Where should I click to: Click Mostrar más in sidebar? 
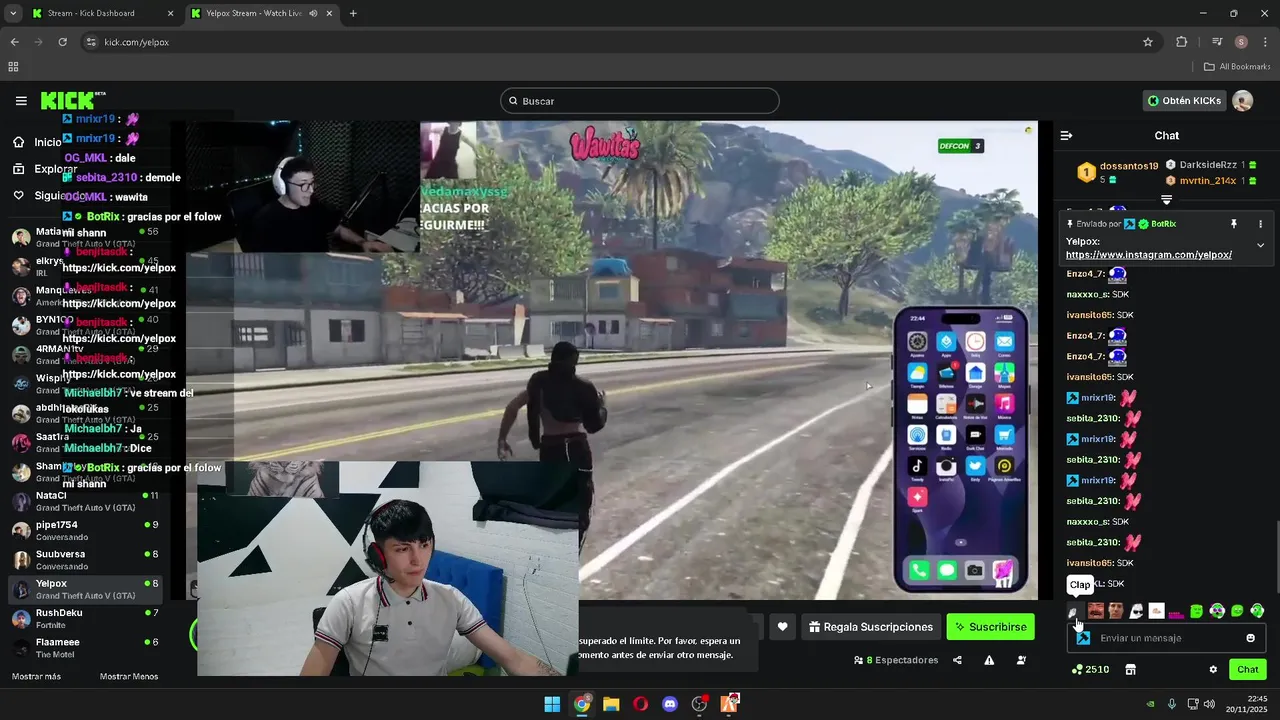(36, 677)
